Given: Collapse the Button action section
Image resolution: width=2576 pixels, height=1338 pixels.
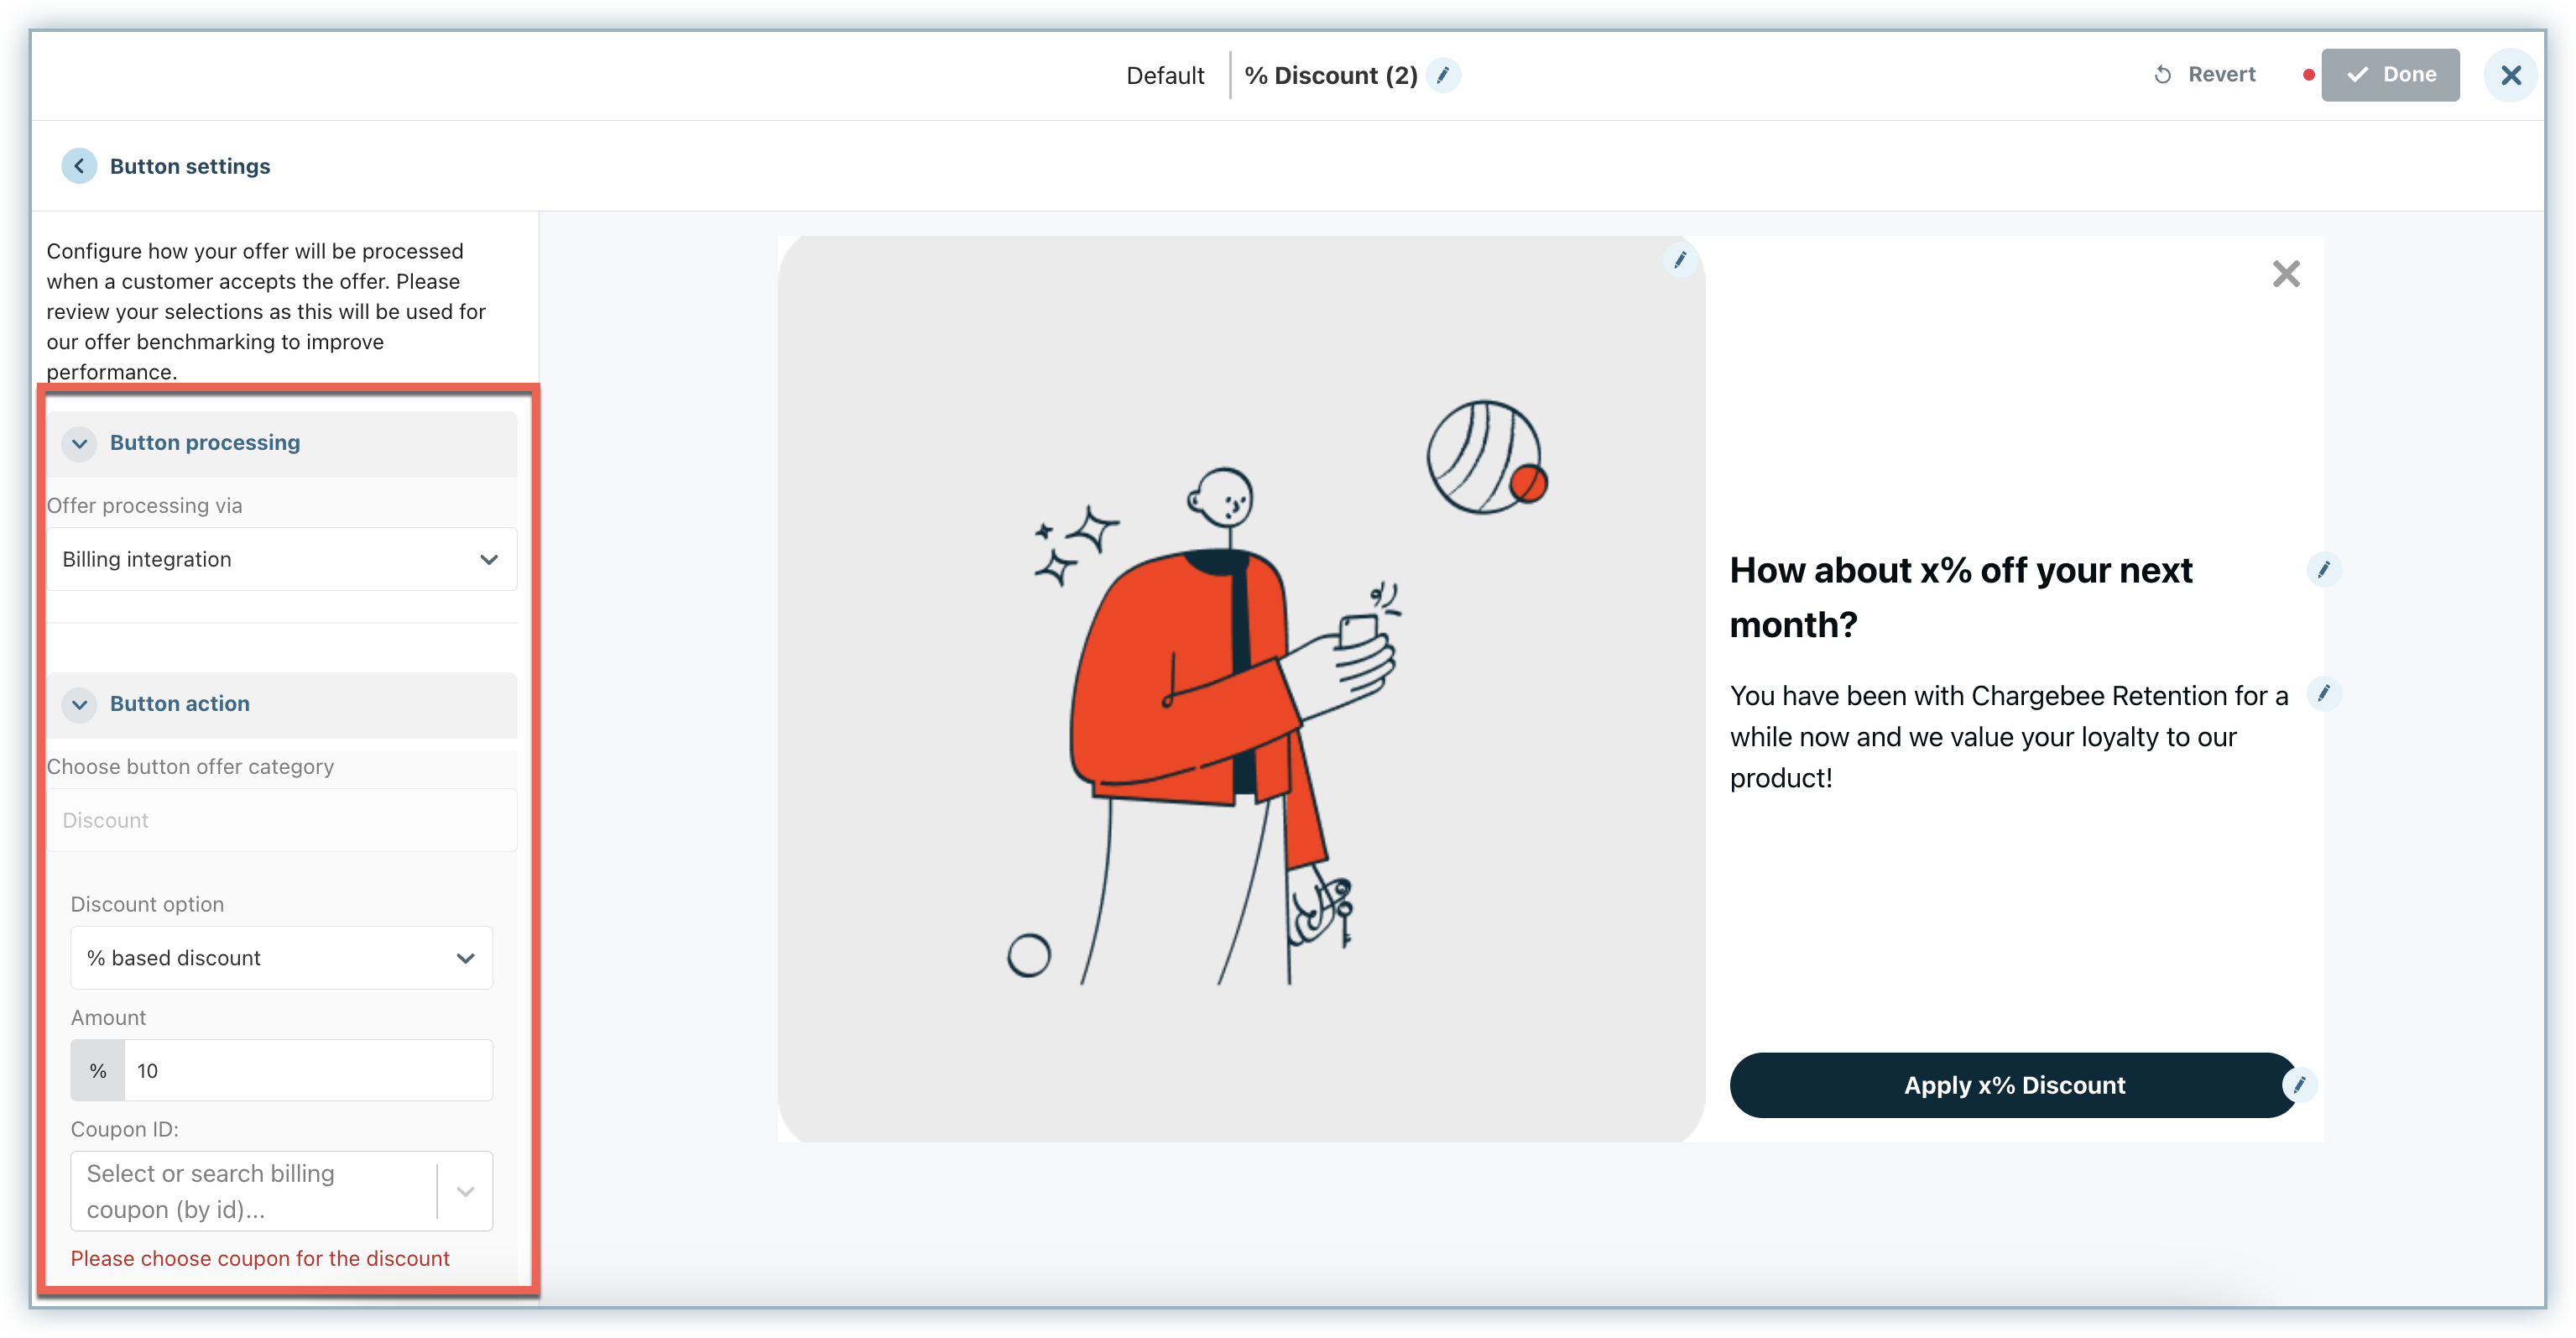Looking at the screenshot, I should pos(80,704).
